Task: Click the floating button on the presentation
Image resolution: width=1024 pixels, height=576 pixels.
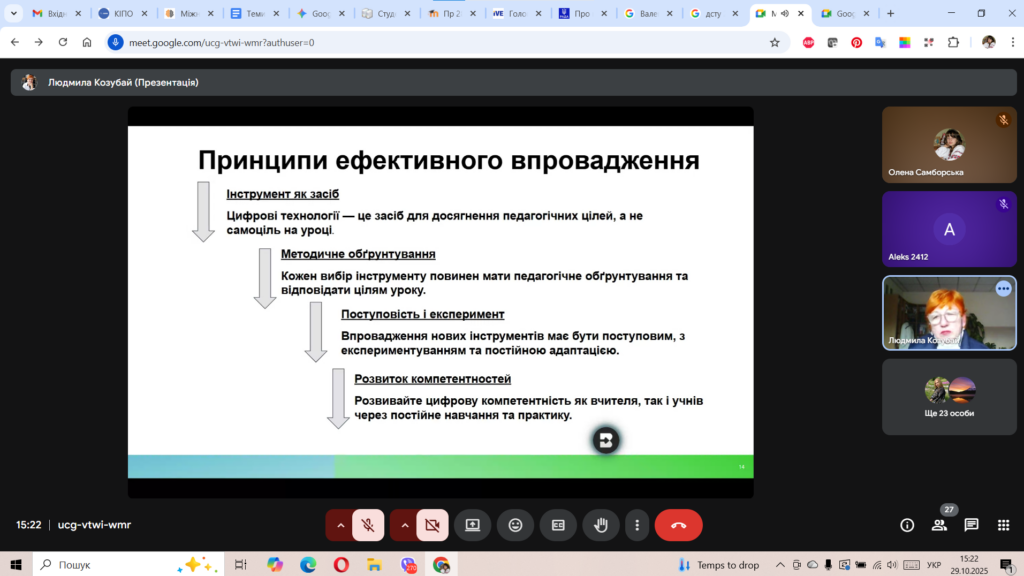Action: pyautogui.click(x=606, y=440)
